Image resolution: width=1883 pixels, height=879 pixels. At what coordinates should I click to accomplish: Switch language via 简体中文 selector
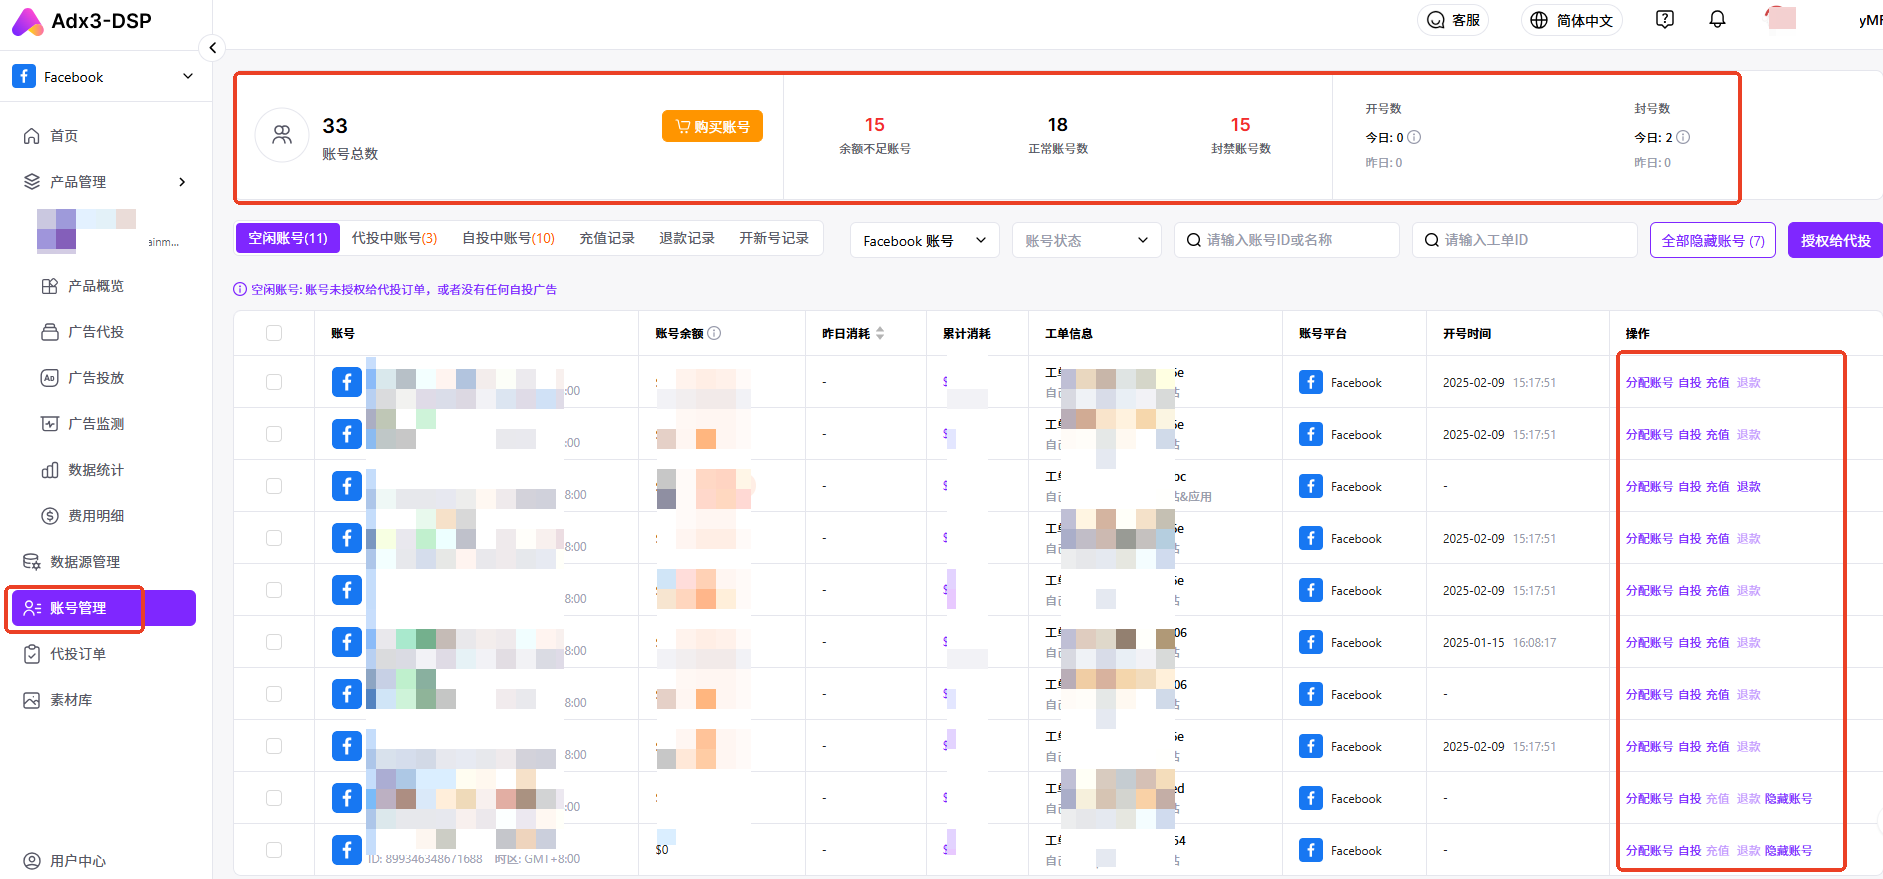1572,20
